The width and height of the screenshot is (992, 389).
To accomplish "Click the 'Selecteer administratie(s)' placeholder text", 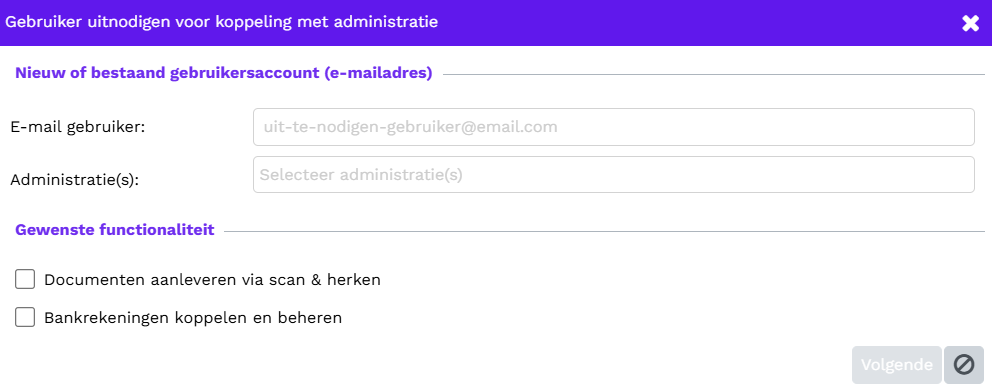I will 361,175.
